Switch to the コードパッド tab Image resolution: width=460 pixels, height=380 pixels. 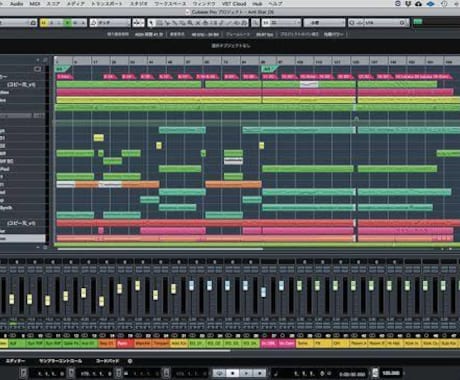click(x=107, y=361)
